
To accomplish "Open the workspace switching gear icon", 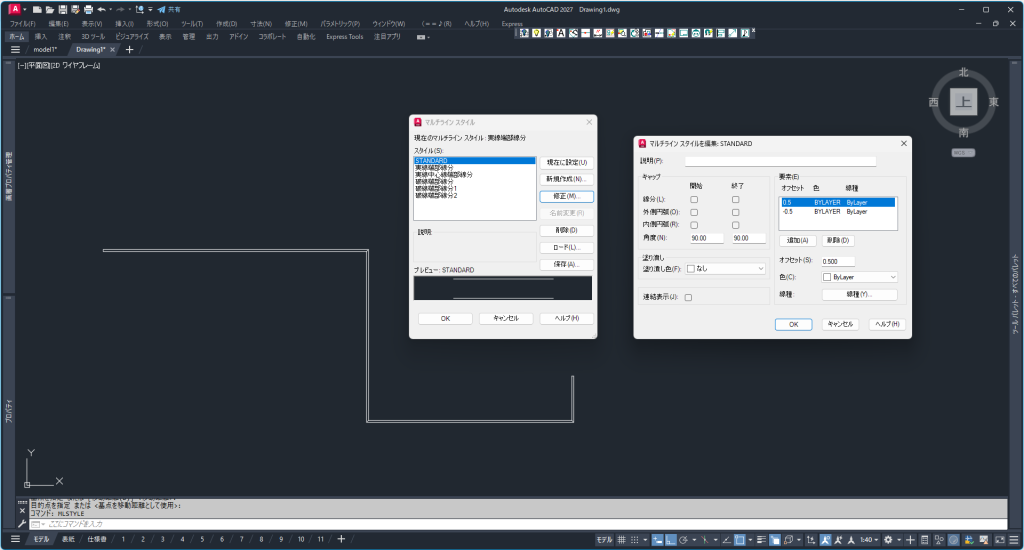I will pos(887,540).
